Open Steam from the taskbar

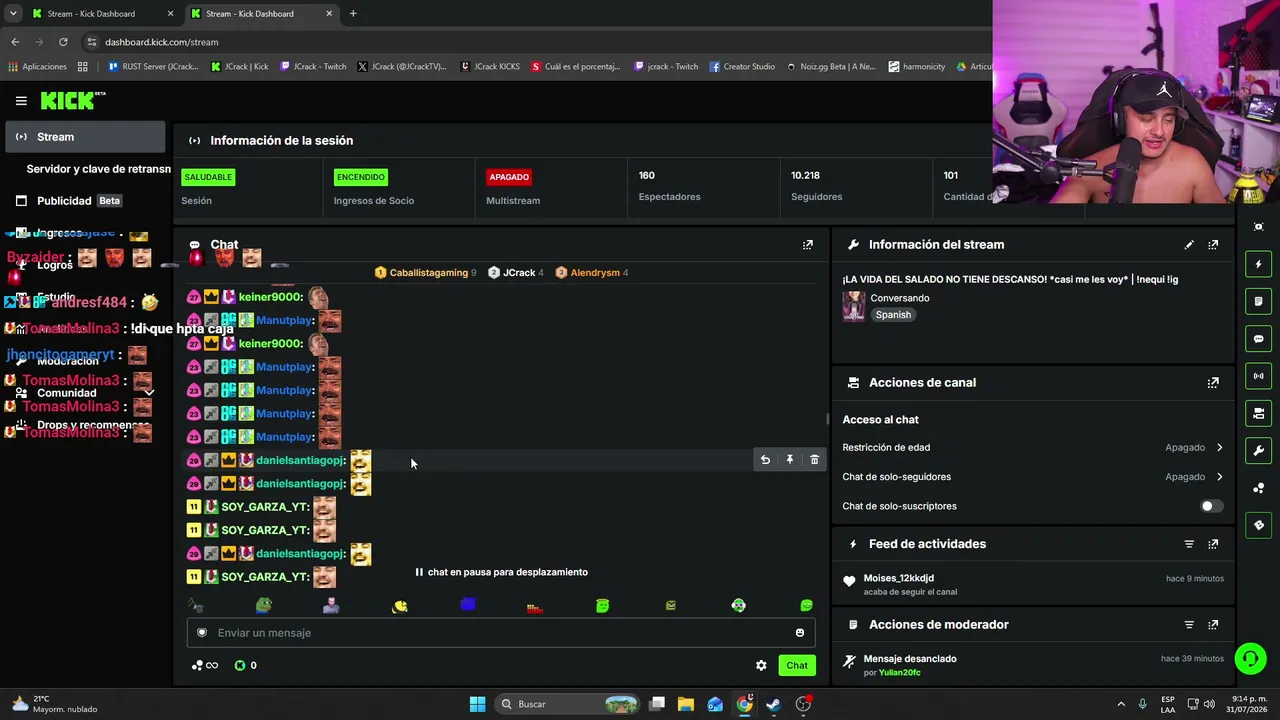pos(773,704)
